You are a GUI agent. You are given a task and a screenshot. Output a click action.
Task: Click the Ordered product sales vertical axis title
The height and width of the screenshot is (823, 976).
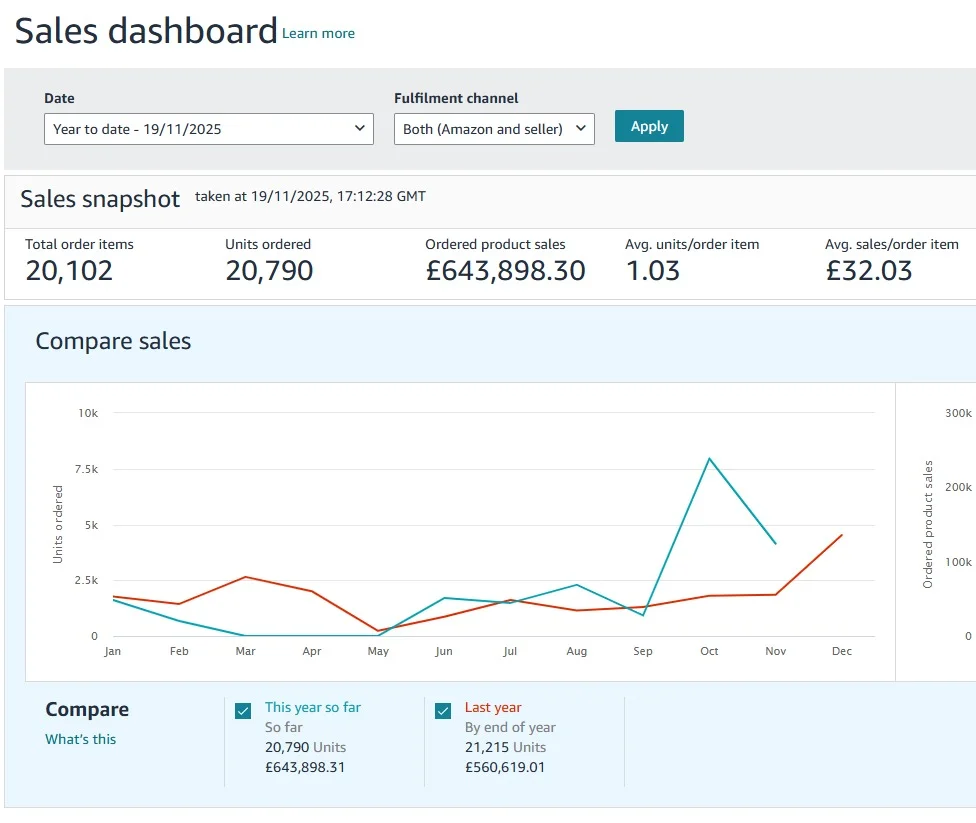(928, 524)
